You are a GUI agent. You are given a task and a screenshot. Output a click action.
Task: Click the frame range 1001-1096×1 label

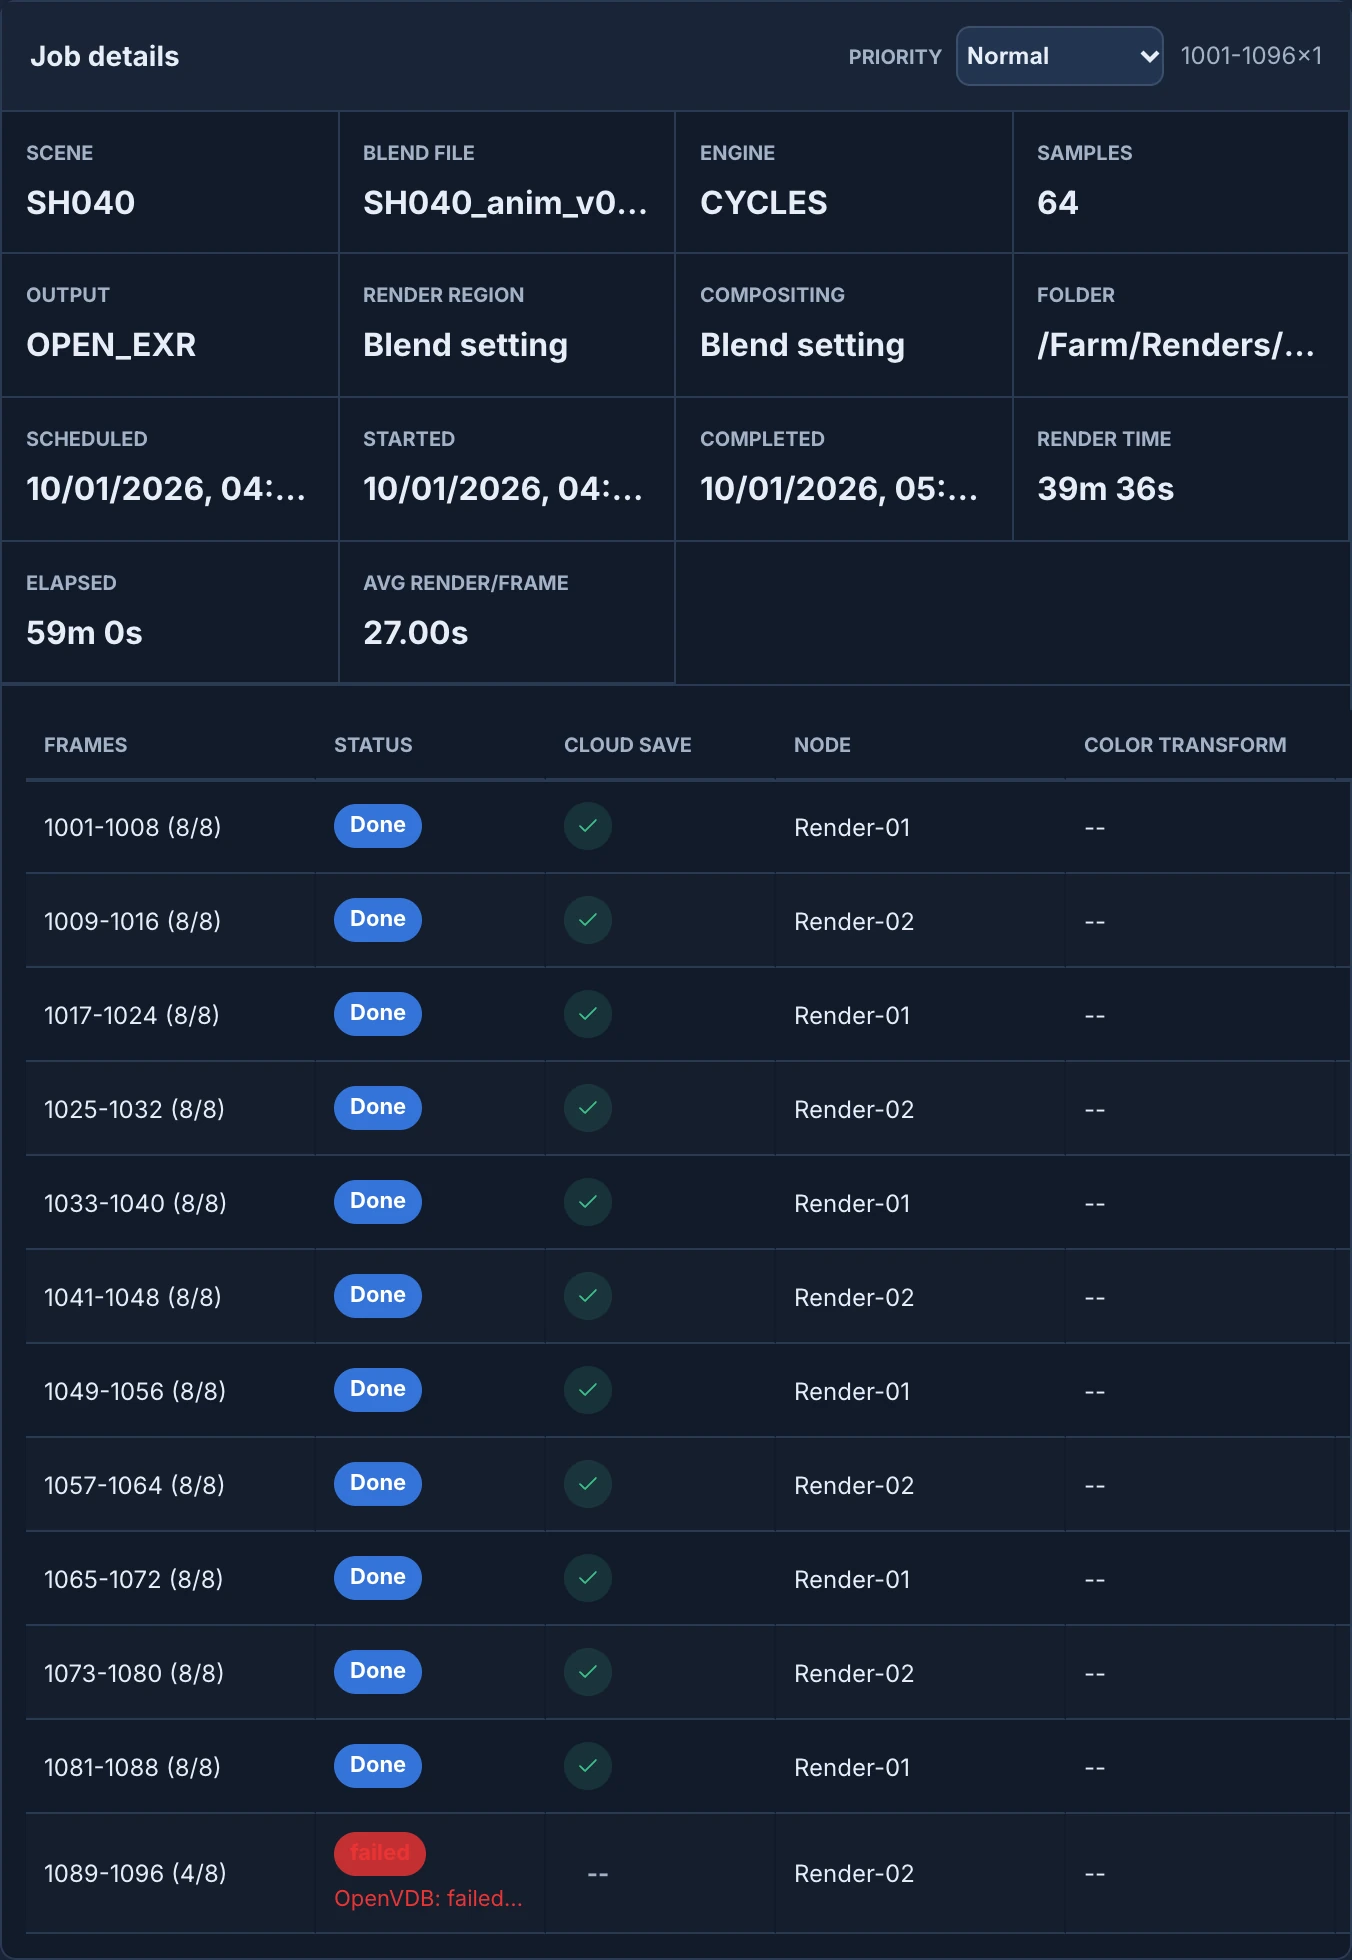click(x=1251, y=56)
